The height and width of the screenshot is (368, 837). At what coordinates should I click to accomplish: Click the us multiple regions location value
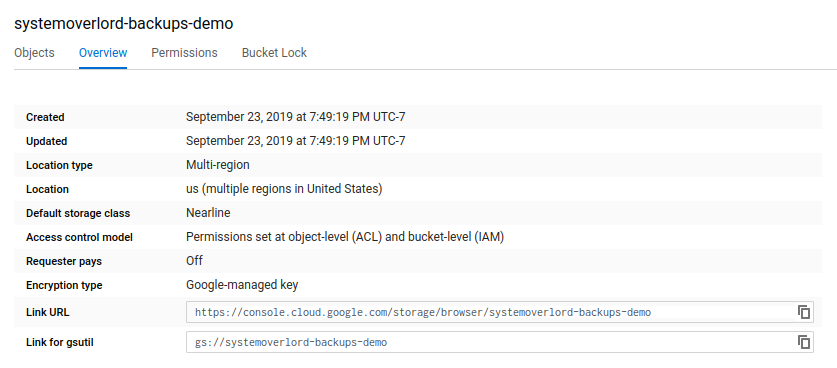284,189
